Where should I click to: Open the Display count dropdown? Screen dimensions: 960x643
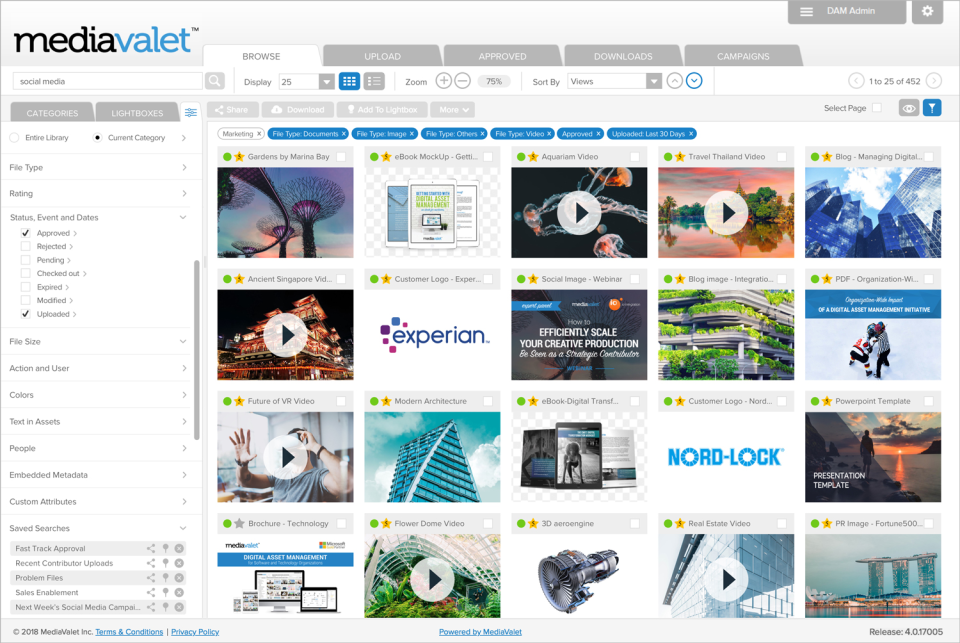pos(325,81)
